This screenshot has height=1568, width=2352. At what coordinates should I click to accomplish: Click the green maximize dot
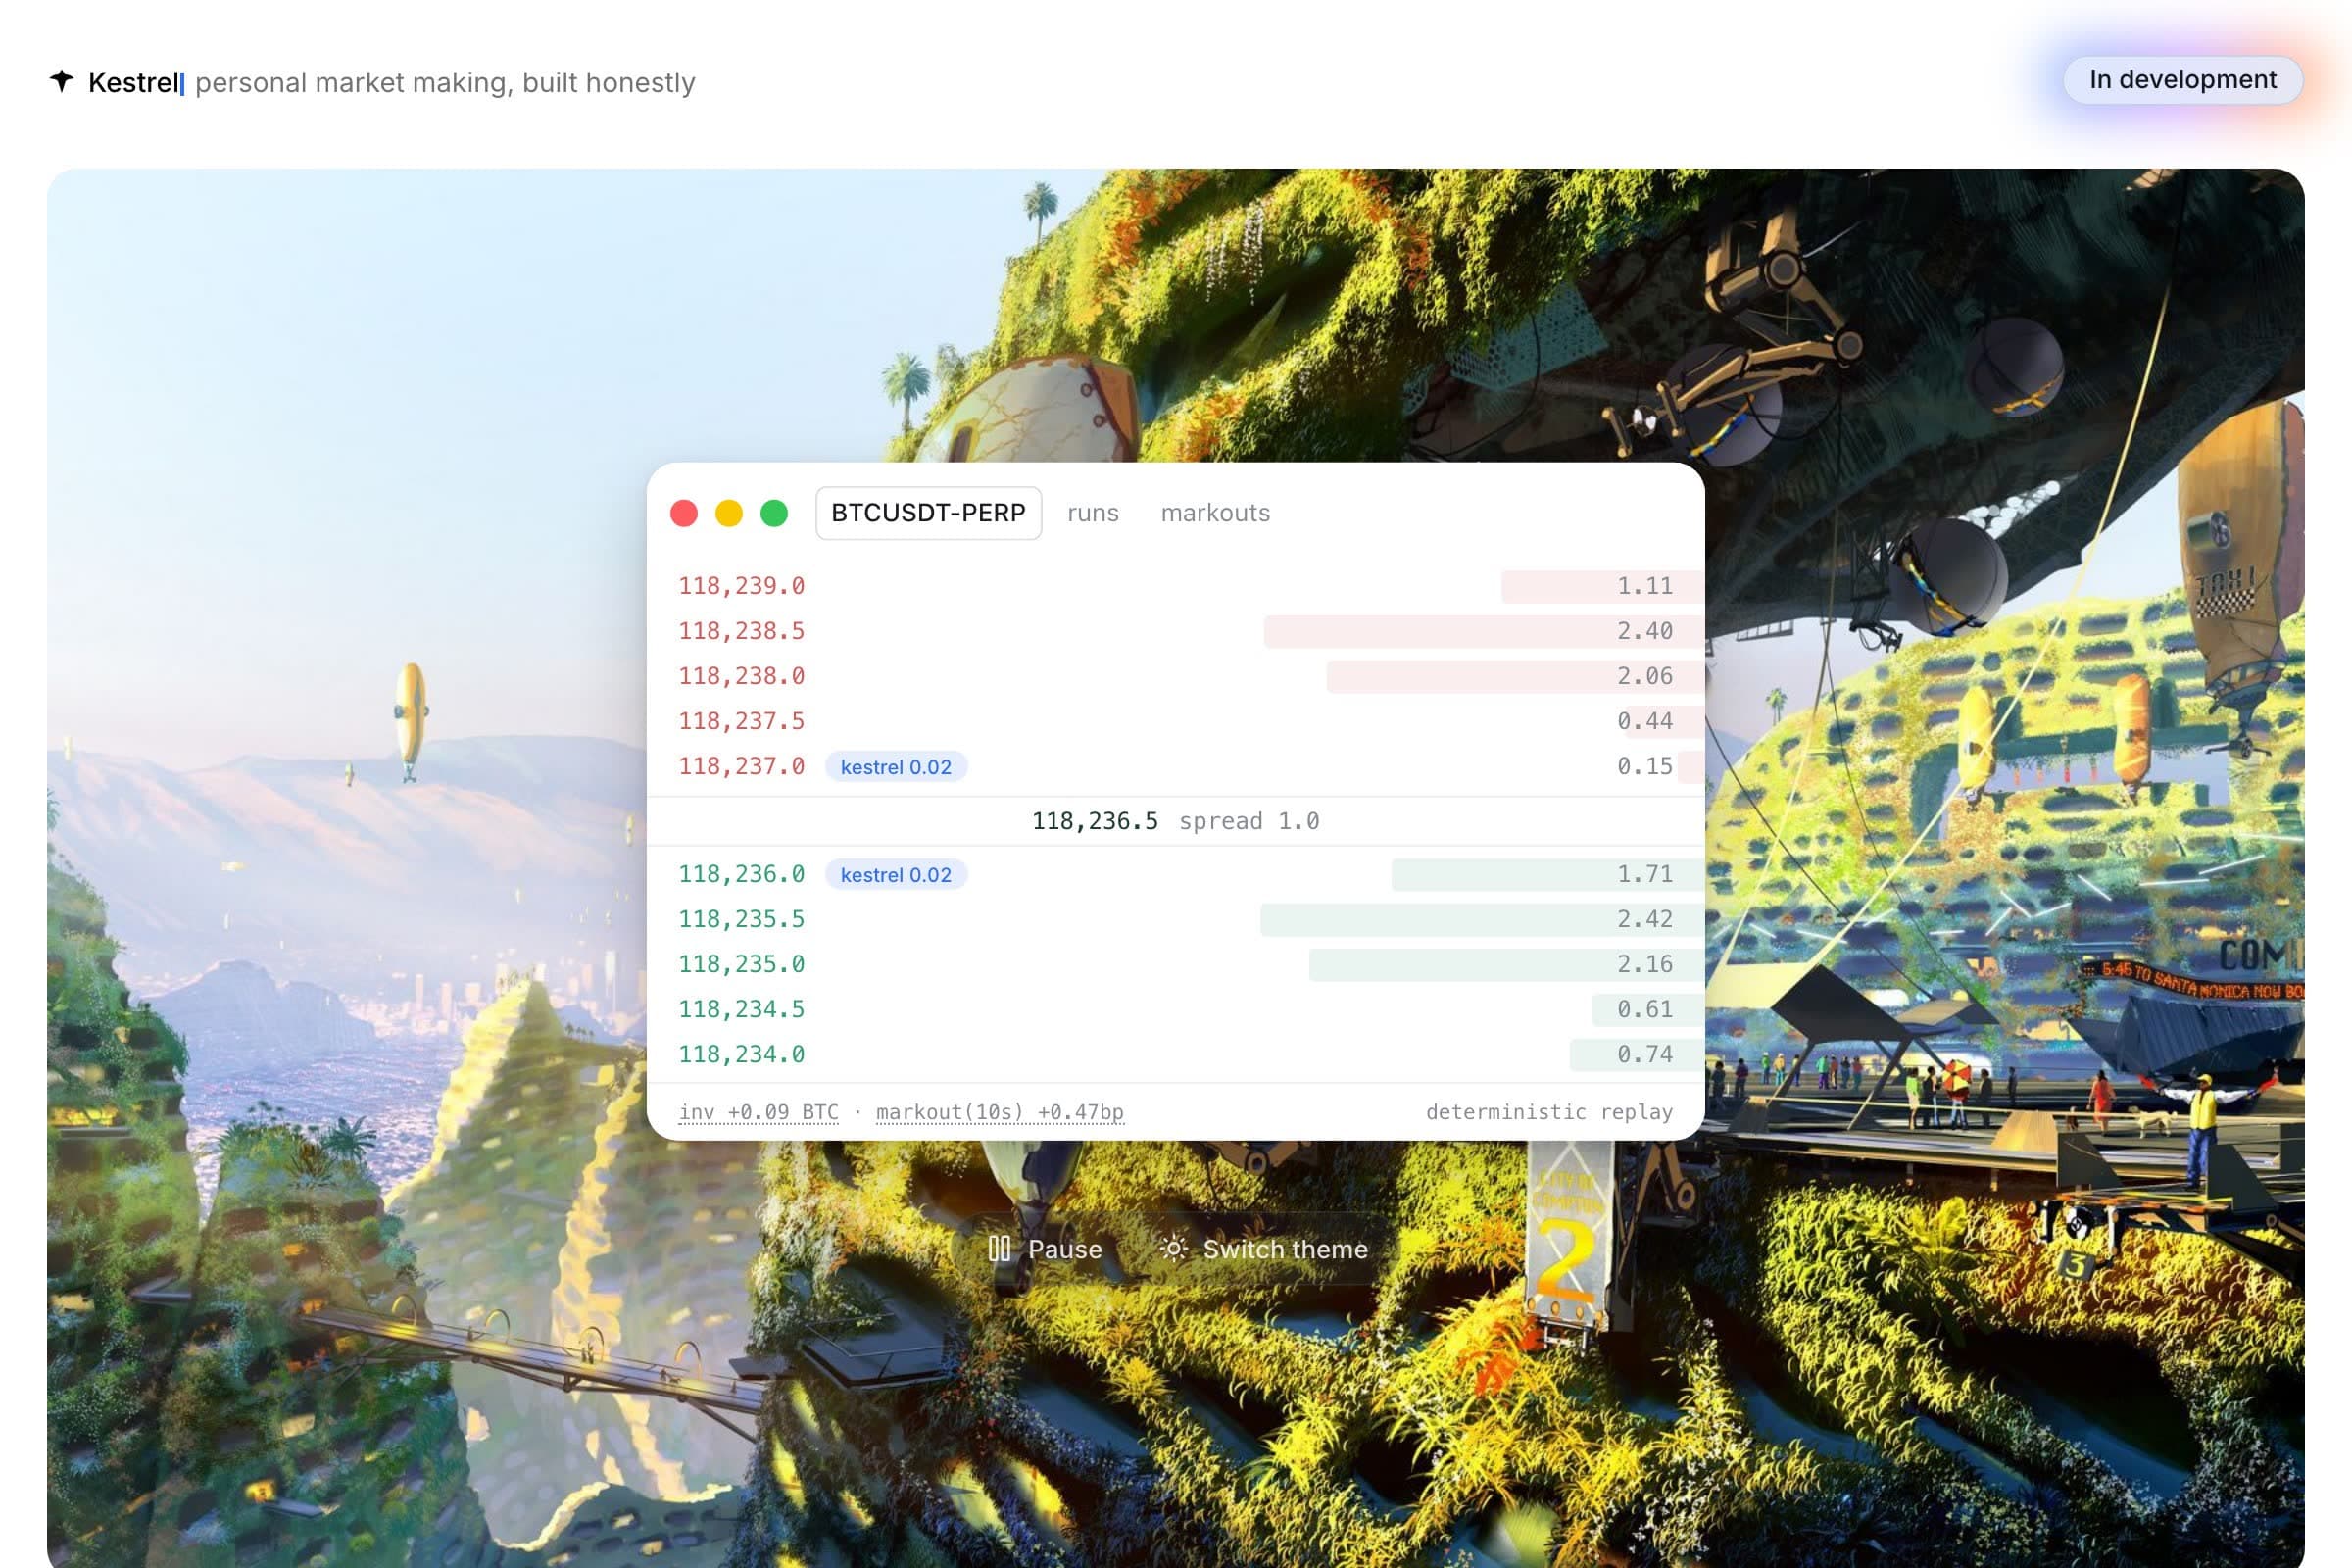pyautogui.click(x=774, y=513)
